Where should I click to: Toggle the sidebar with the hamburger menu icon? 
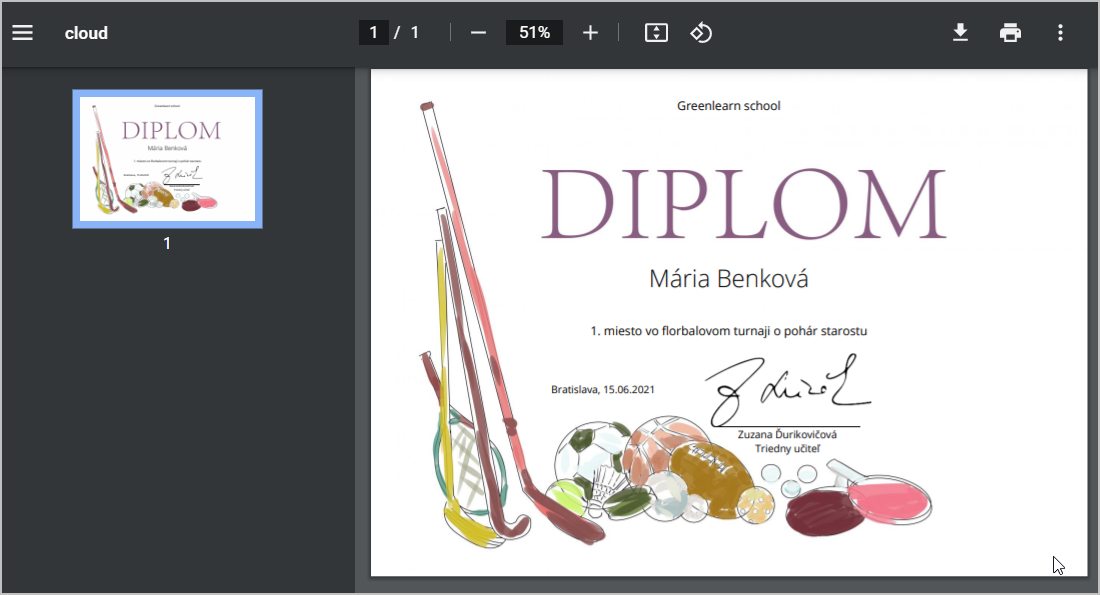[22, 33]
